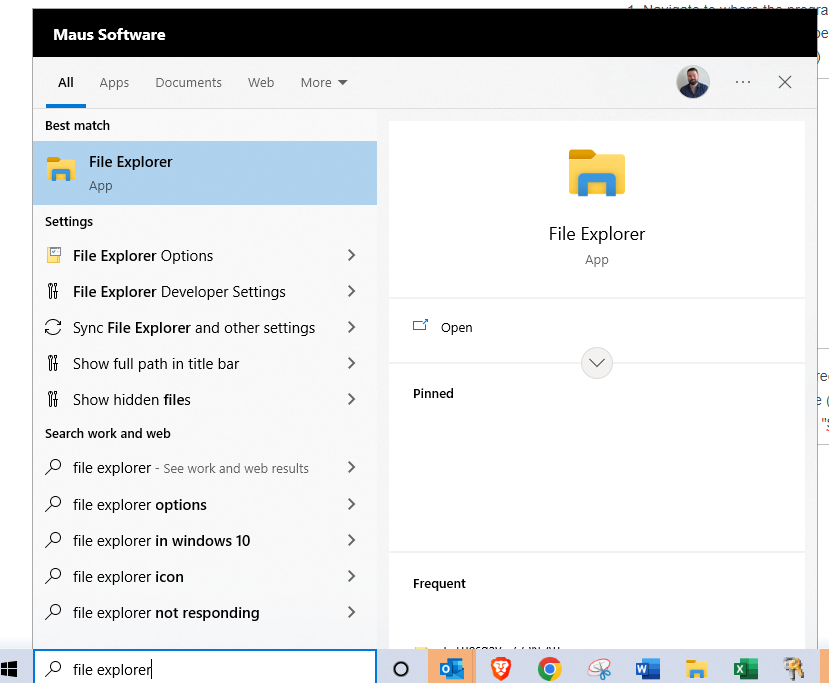Expand arrow beside Show hidden files
Viewport: 829px width, 683px height.
tap(352, 399)
